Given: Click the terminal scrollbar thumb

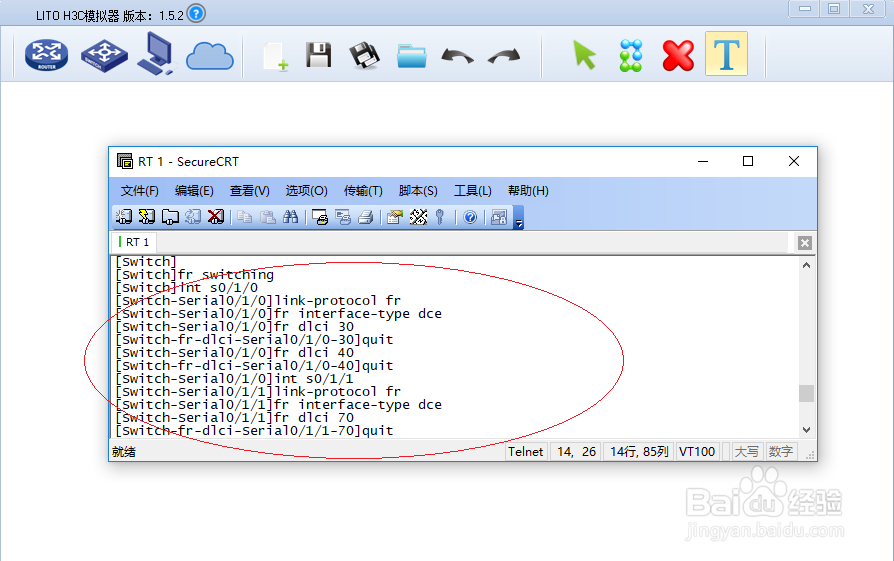Looking at the screenshot, I should [x=806, y=393].
